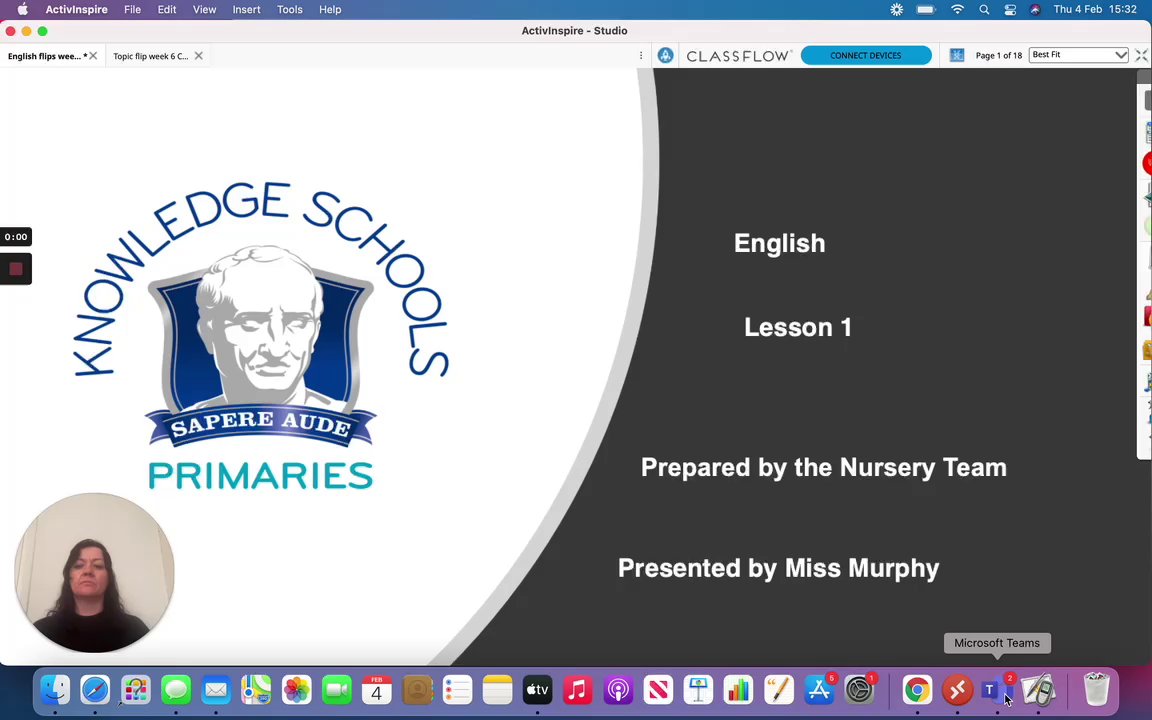Viewport: 1152px width, 720px height.
Task: Open Numbers from the dock
Action: pos(738,690)
